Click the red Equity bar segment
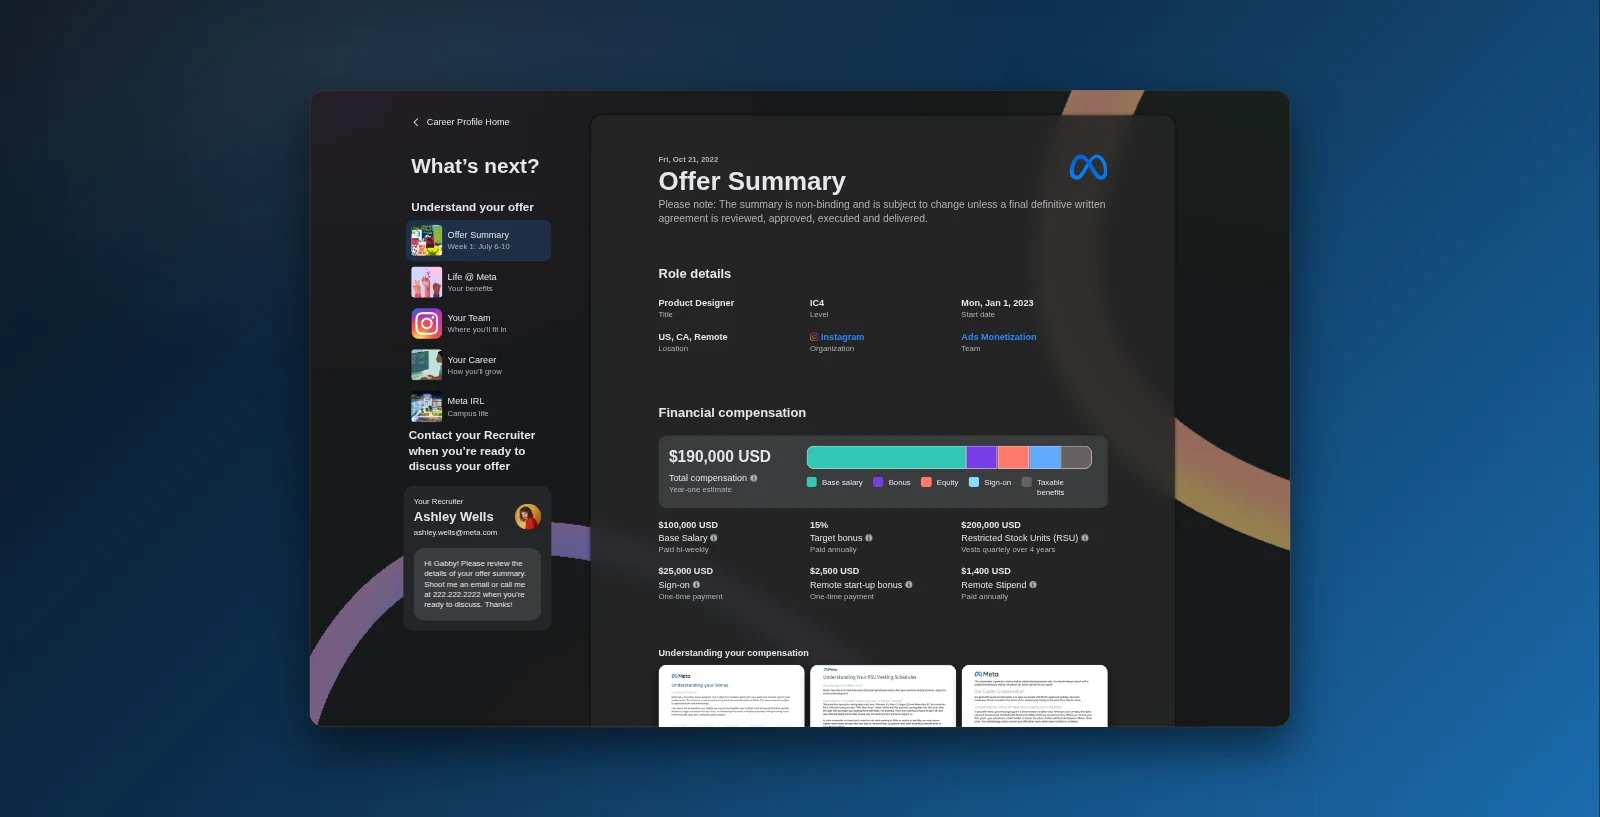Viewport: 1600px width, 817px height. (x=1013, y=457)
